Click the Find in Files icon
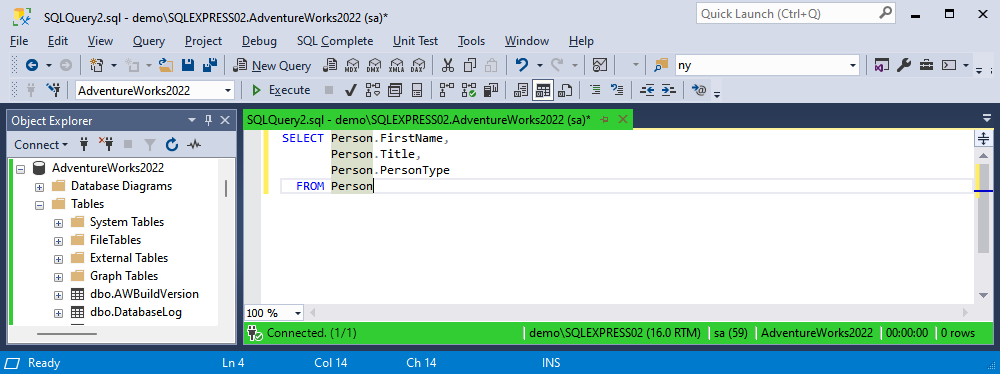Image resolution: width=1000 pixels, height=374 pixels. point(661,65)
